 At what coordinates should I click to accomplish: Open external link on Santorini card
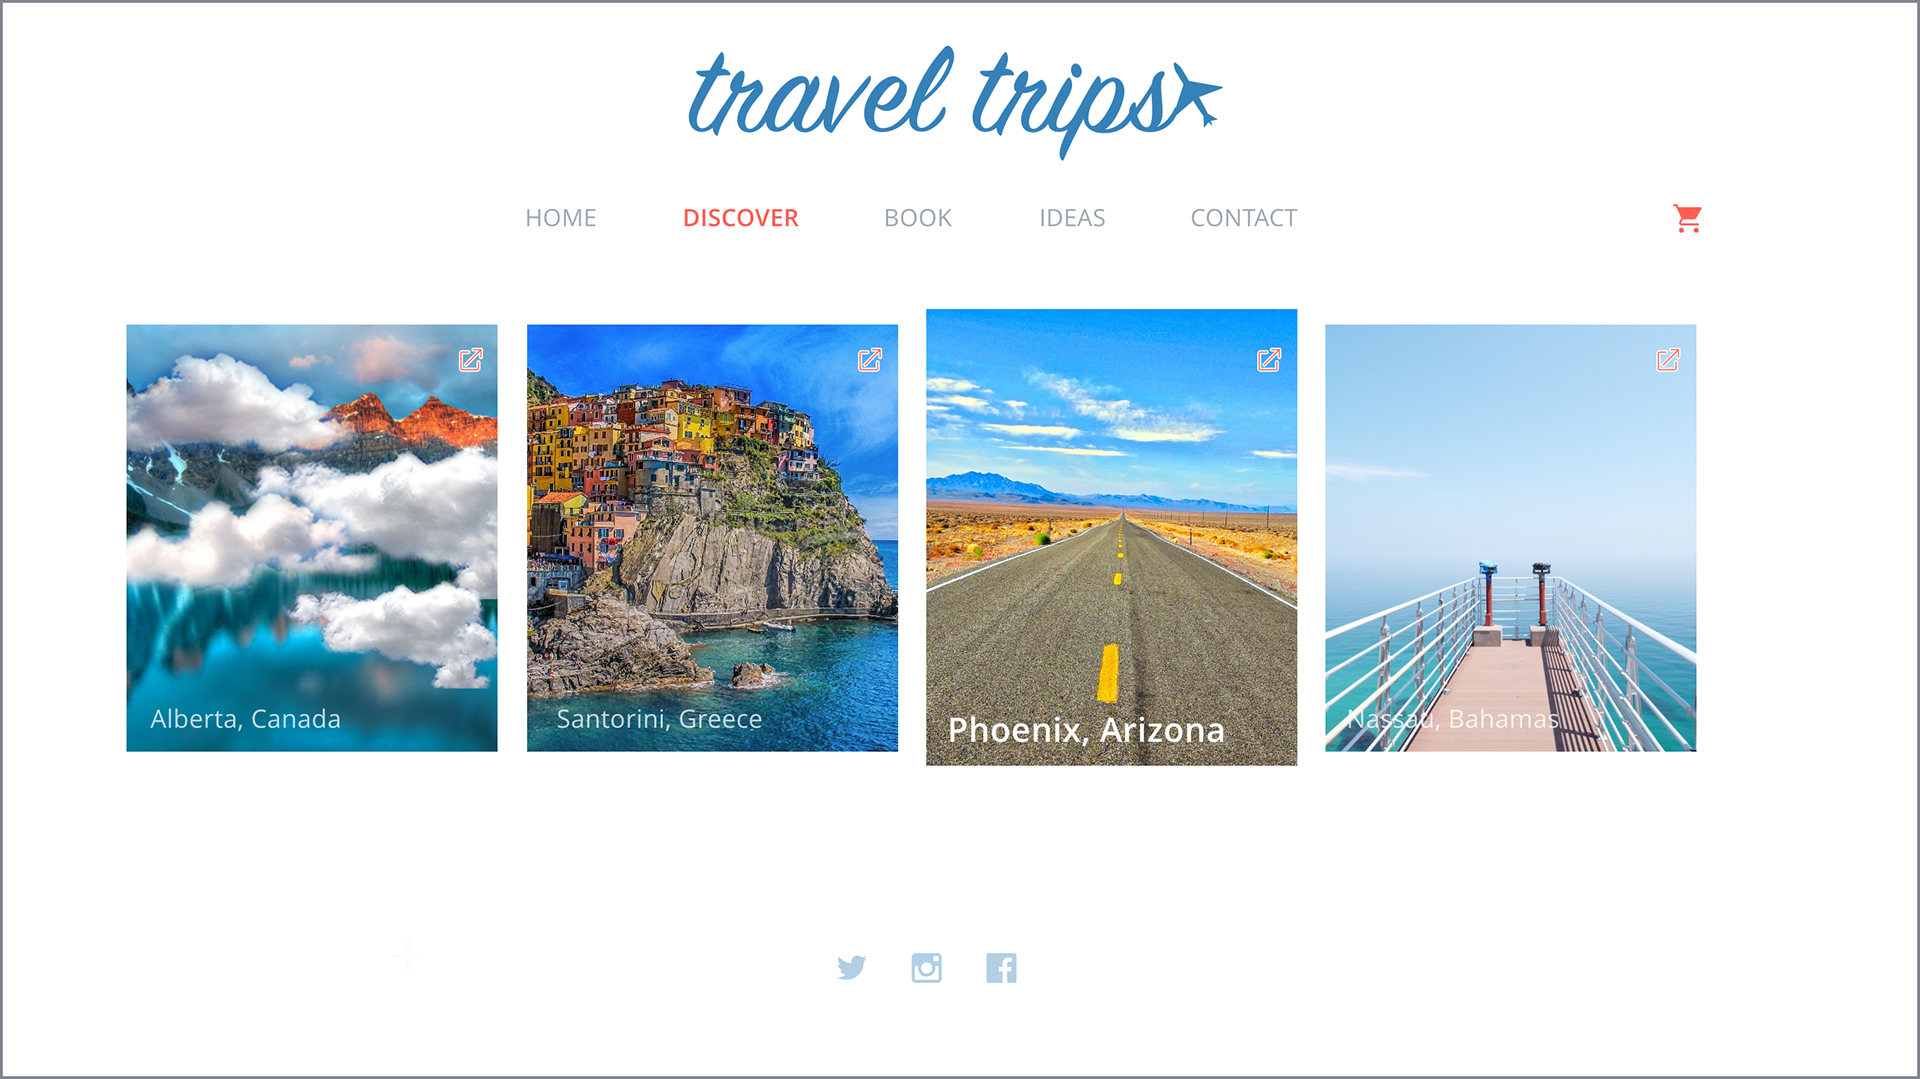point(870,360)
